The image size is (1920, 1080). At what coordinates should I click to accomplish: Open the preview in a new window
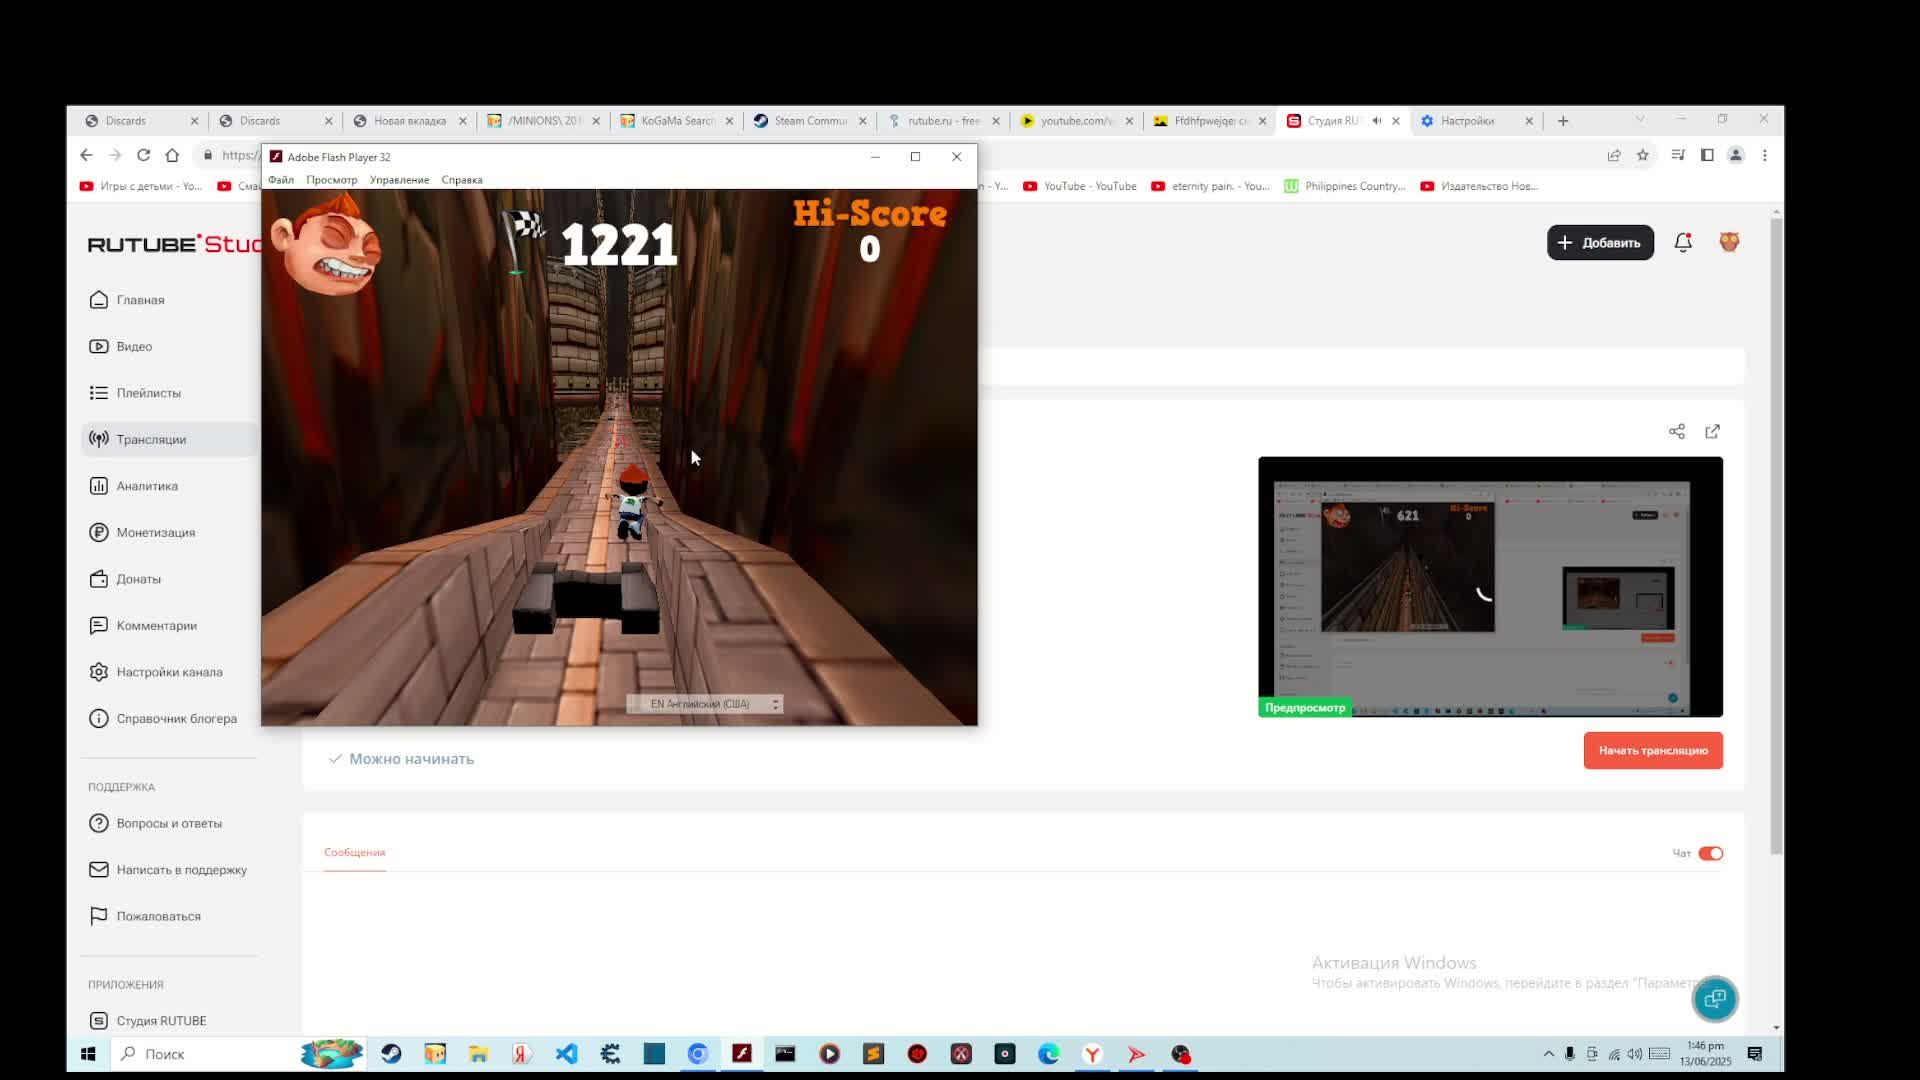click(1713, 431)
